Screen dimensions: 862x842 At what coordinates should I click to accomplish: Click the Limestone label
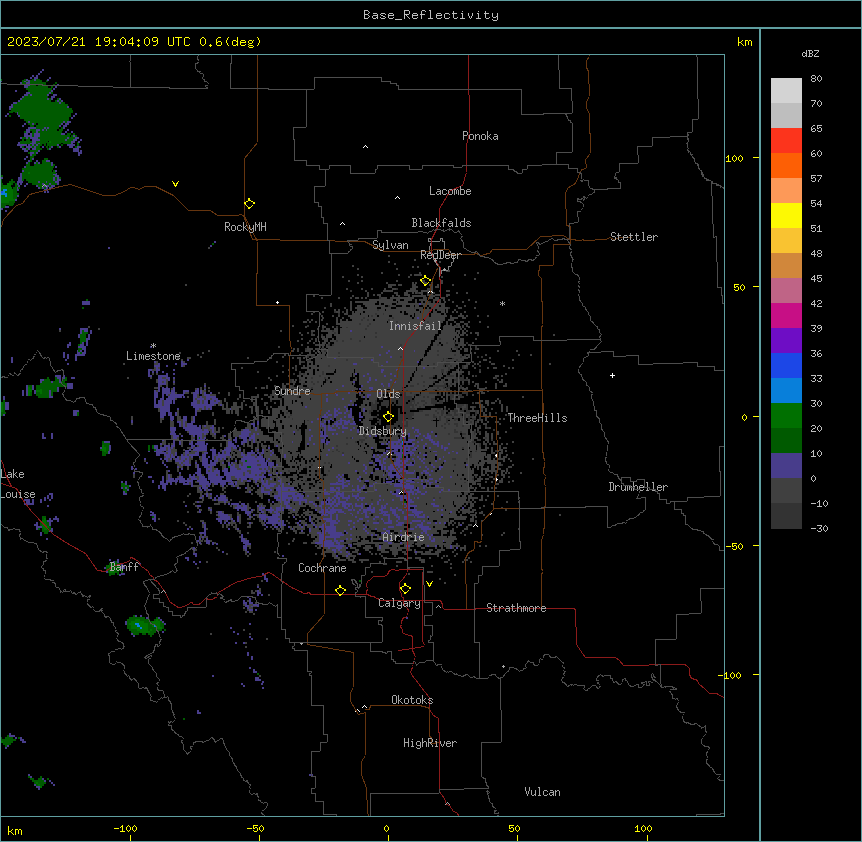153,356
